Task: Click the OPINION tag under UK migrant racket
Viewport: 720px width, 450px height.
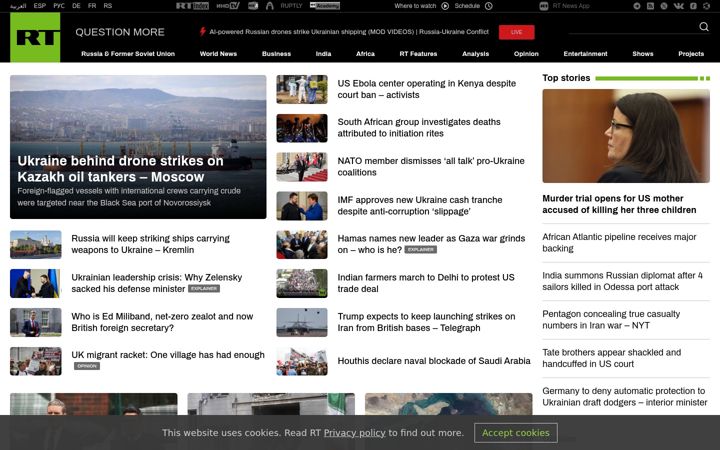Action: tap(87, 366)
